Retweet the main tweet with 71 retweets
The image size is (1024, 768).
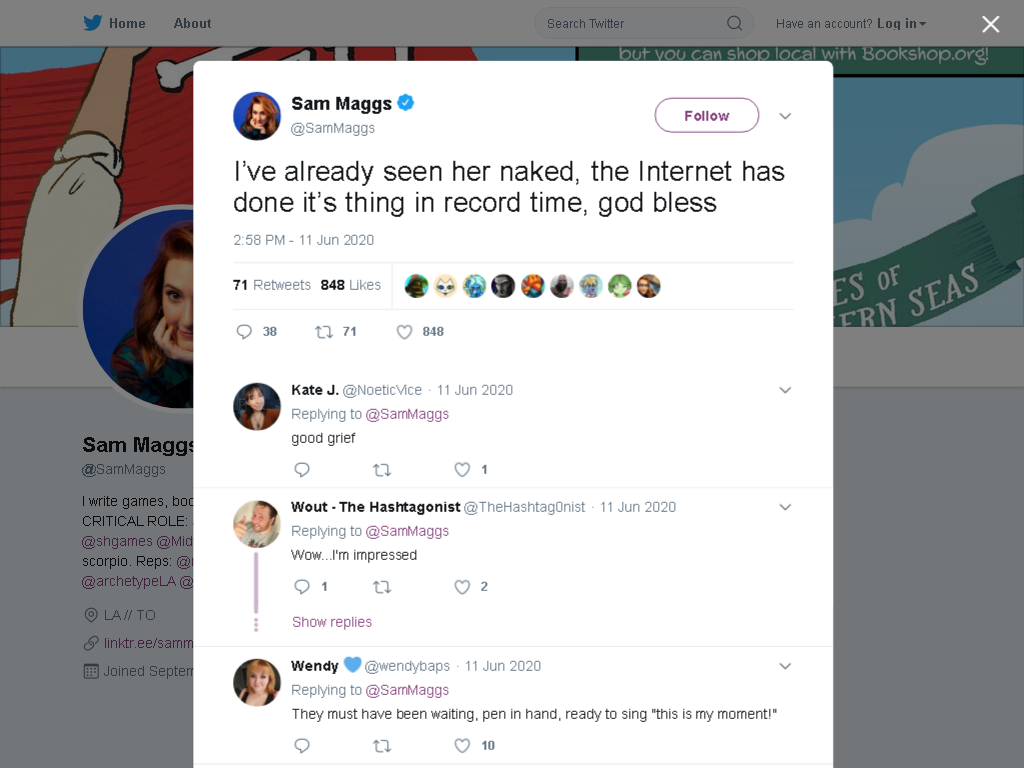pyautogui.click(x=324, y=332)
